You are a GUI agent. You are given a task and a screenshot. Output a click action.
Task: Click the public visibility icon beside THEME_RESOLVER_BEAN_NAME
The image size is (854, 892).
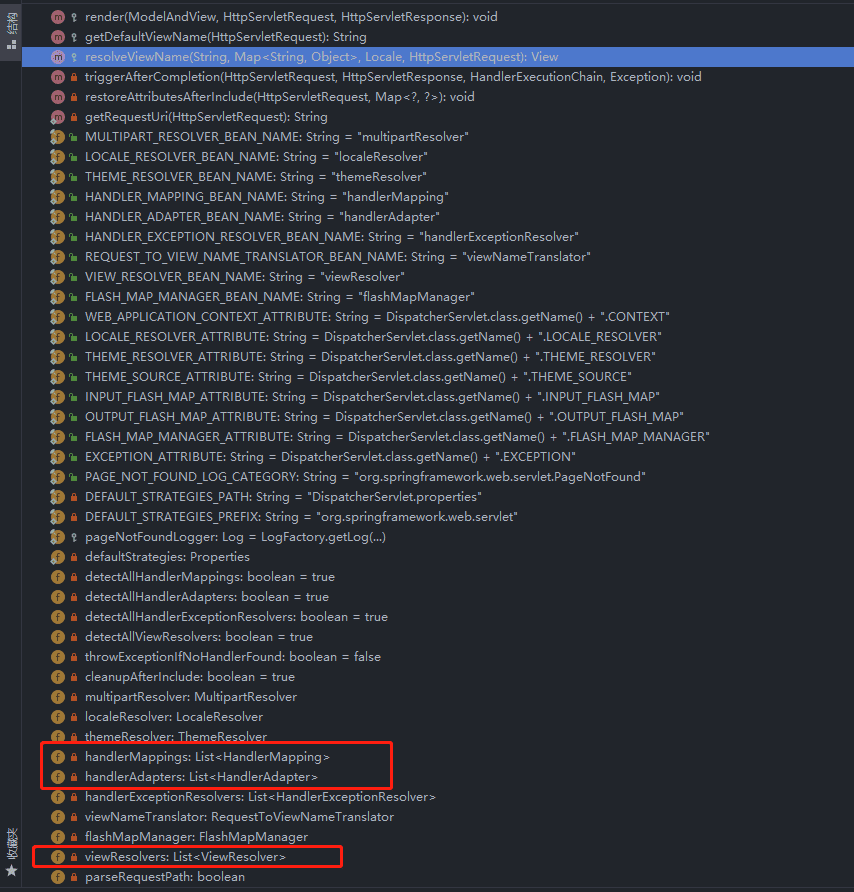74,177
